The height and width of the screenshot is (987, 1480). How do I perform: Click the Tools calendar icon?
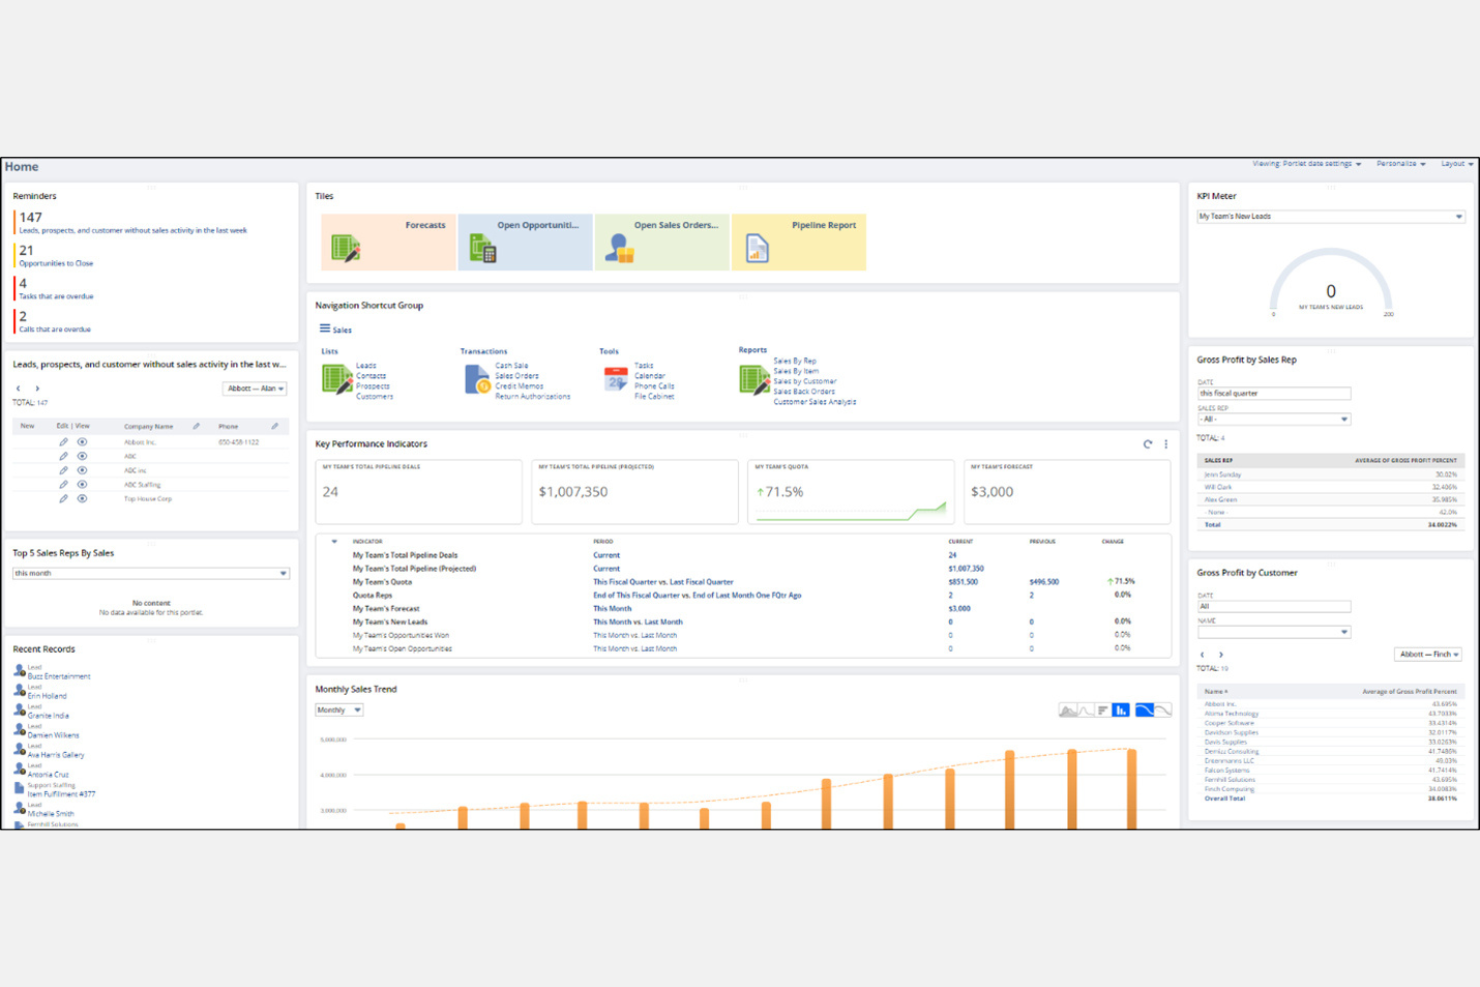pos(615,380)
